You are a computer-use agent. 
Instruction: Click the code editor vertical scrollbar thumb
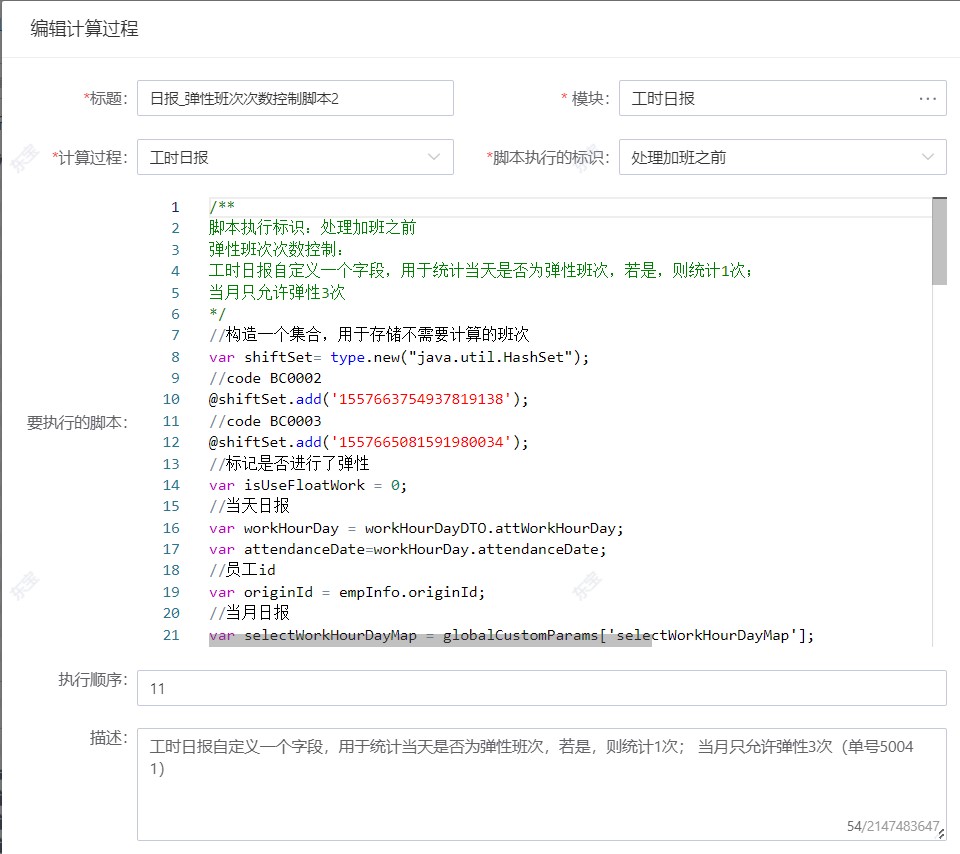point(939,241)
